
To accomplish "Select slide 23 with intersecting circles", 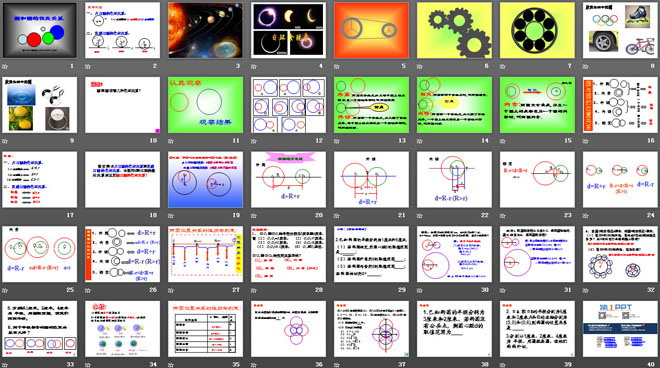I will click(x=537, y=179).
